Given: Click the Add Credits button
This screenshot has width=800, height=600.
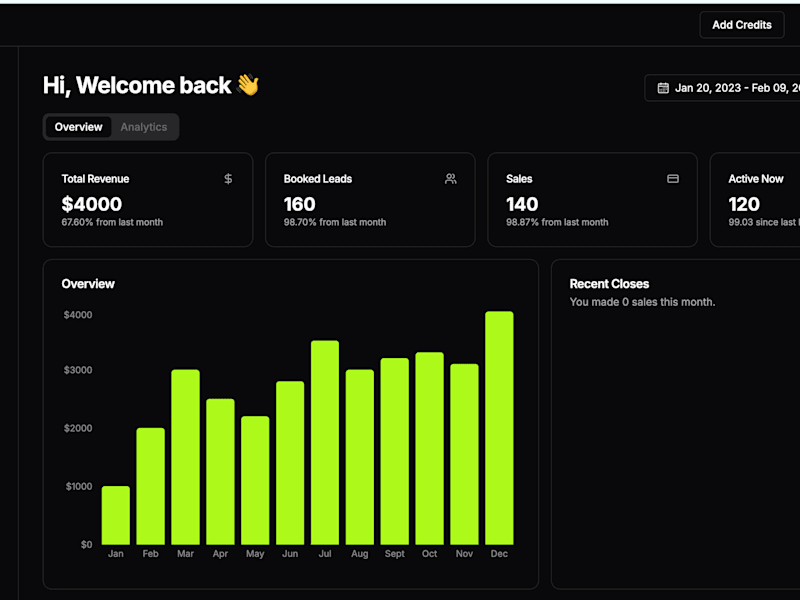Looking at the screenshot, I should coord(742,24).
